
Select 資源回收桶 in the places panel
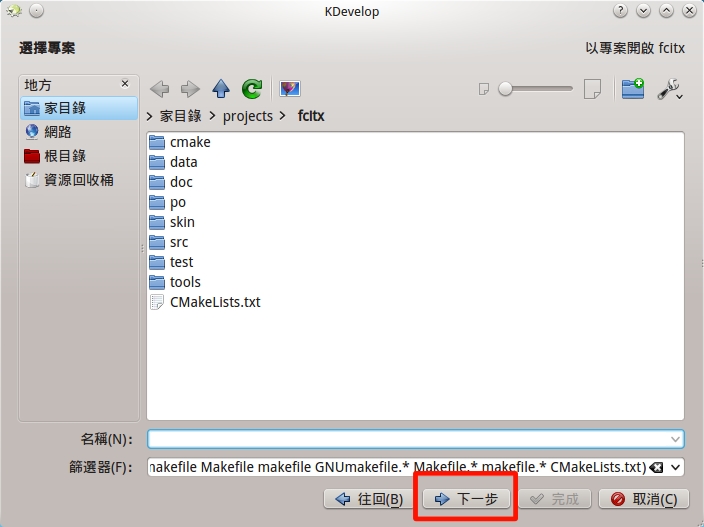tap(79, 180)
